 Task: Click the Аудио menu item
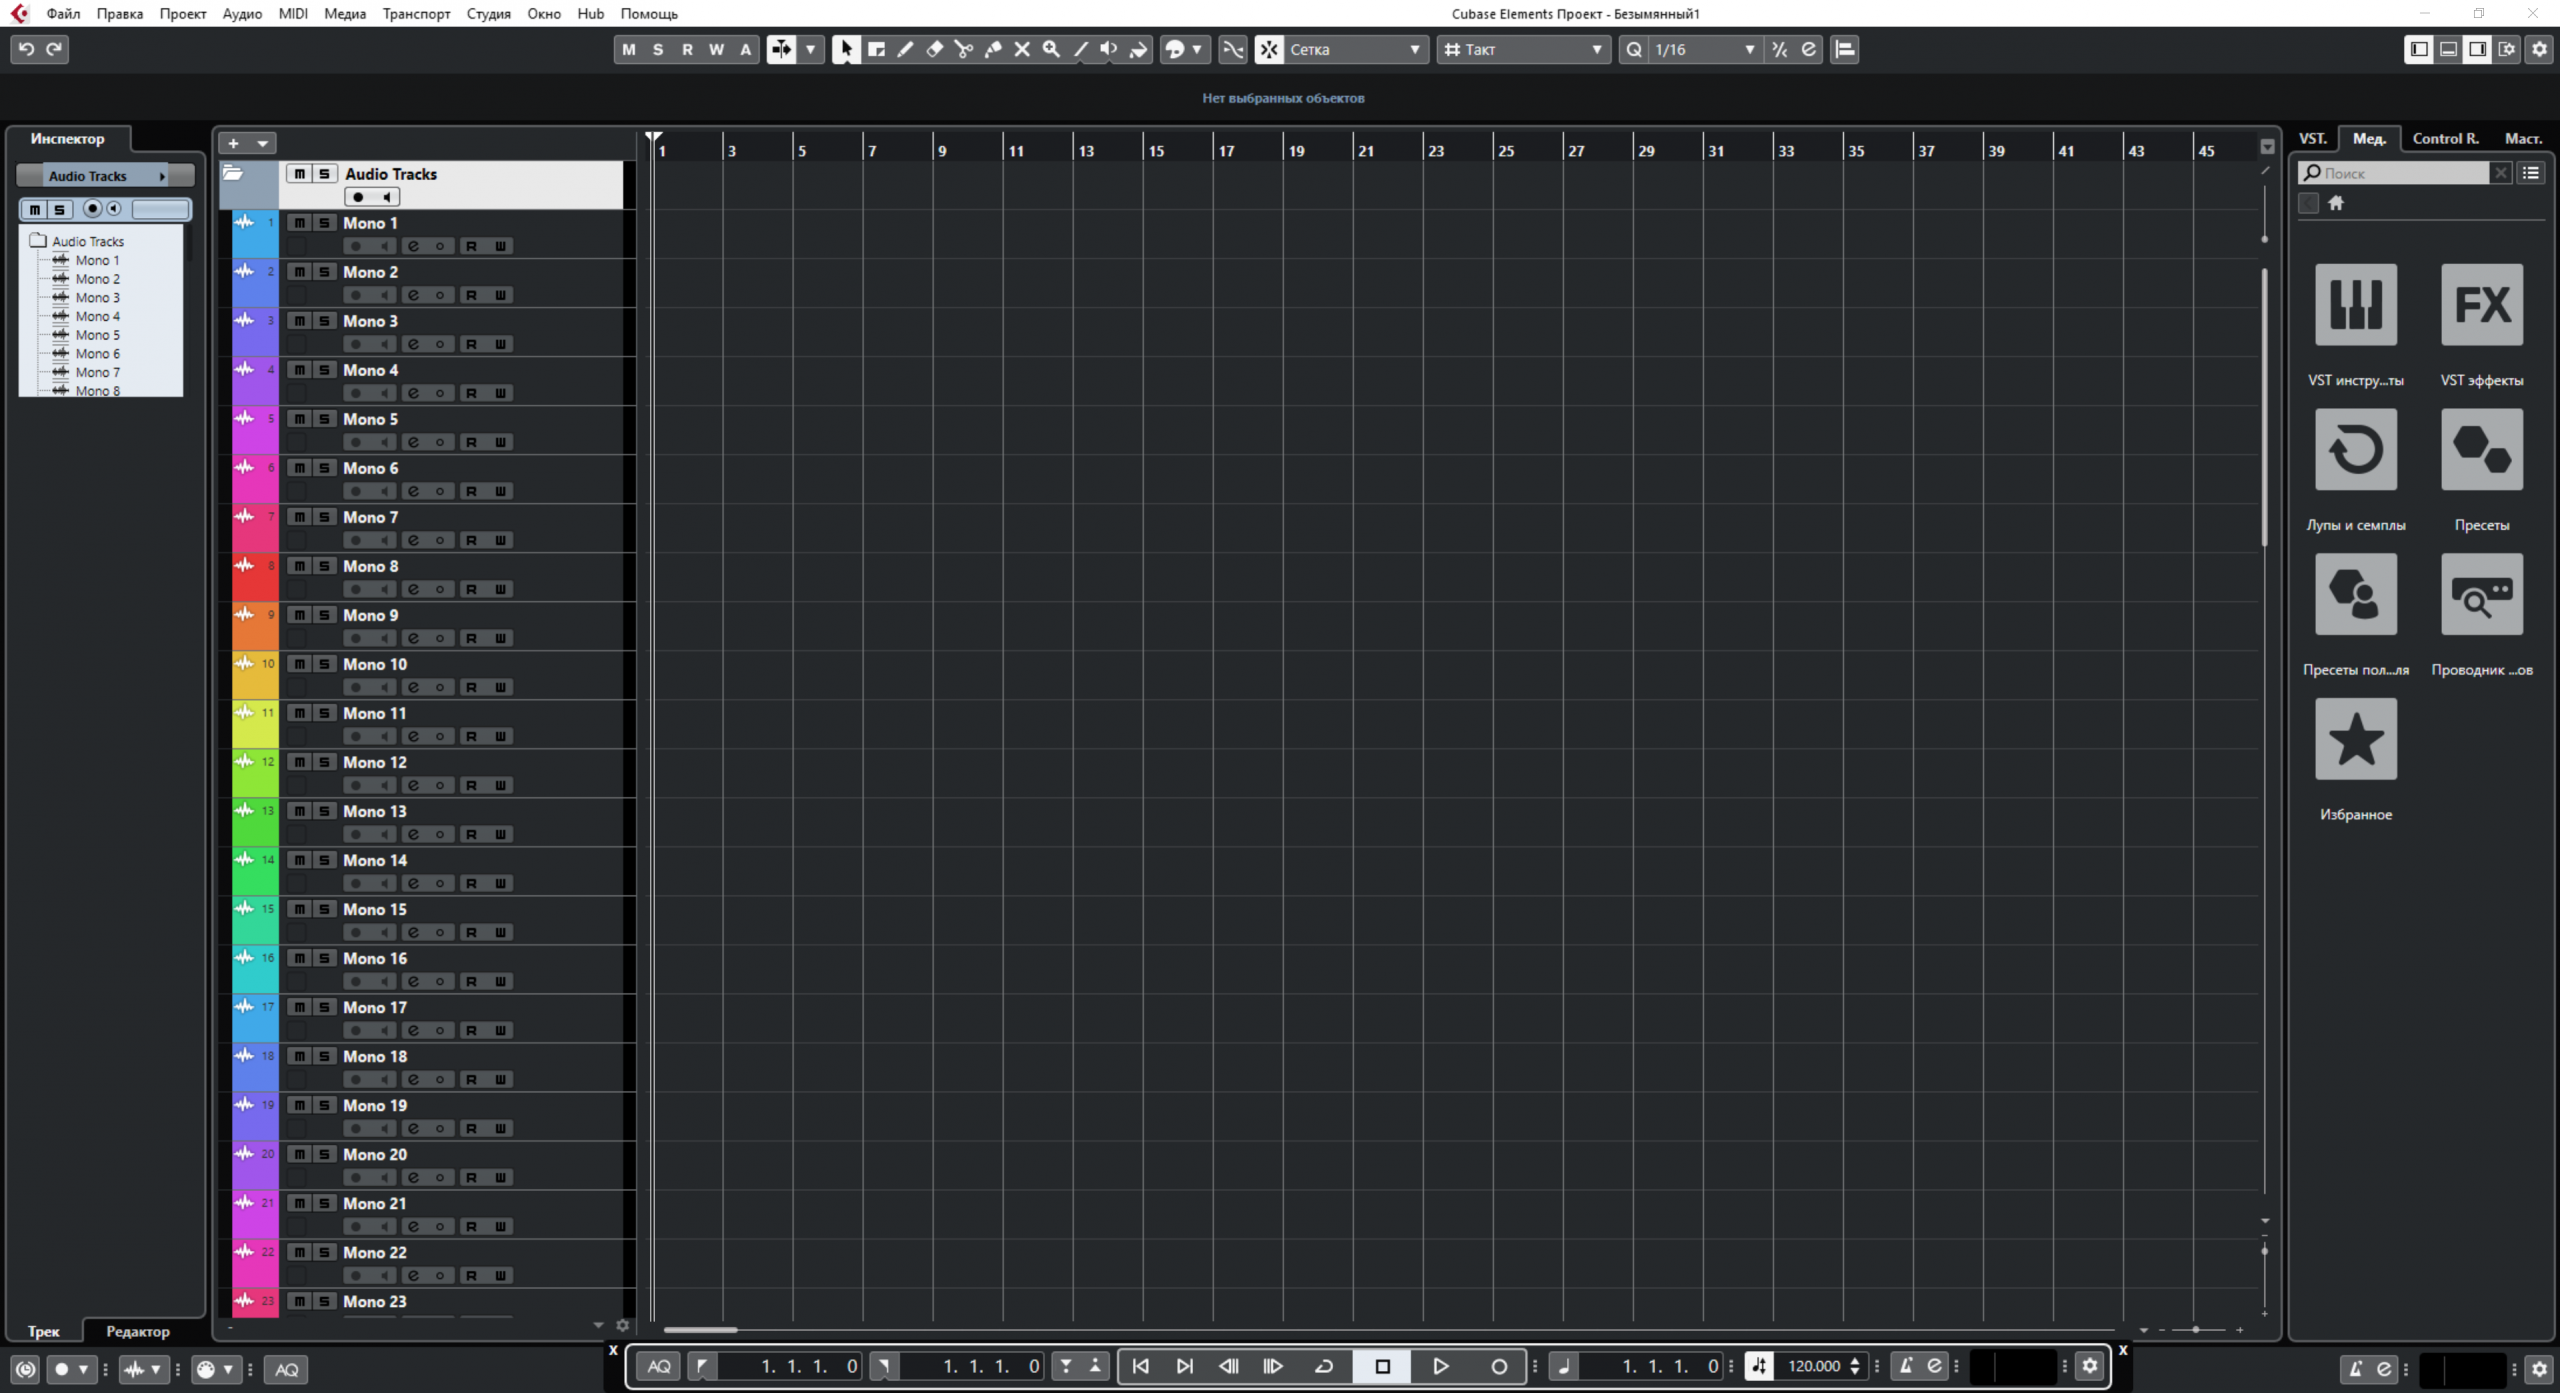click(240, 14)
